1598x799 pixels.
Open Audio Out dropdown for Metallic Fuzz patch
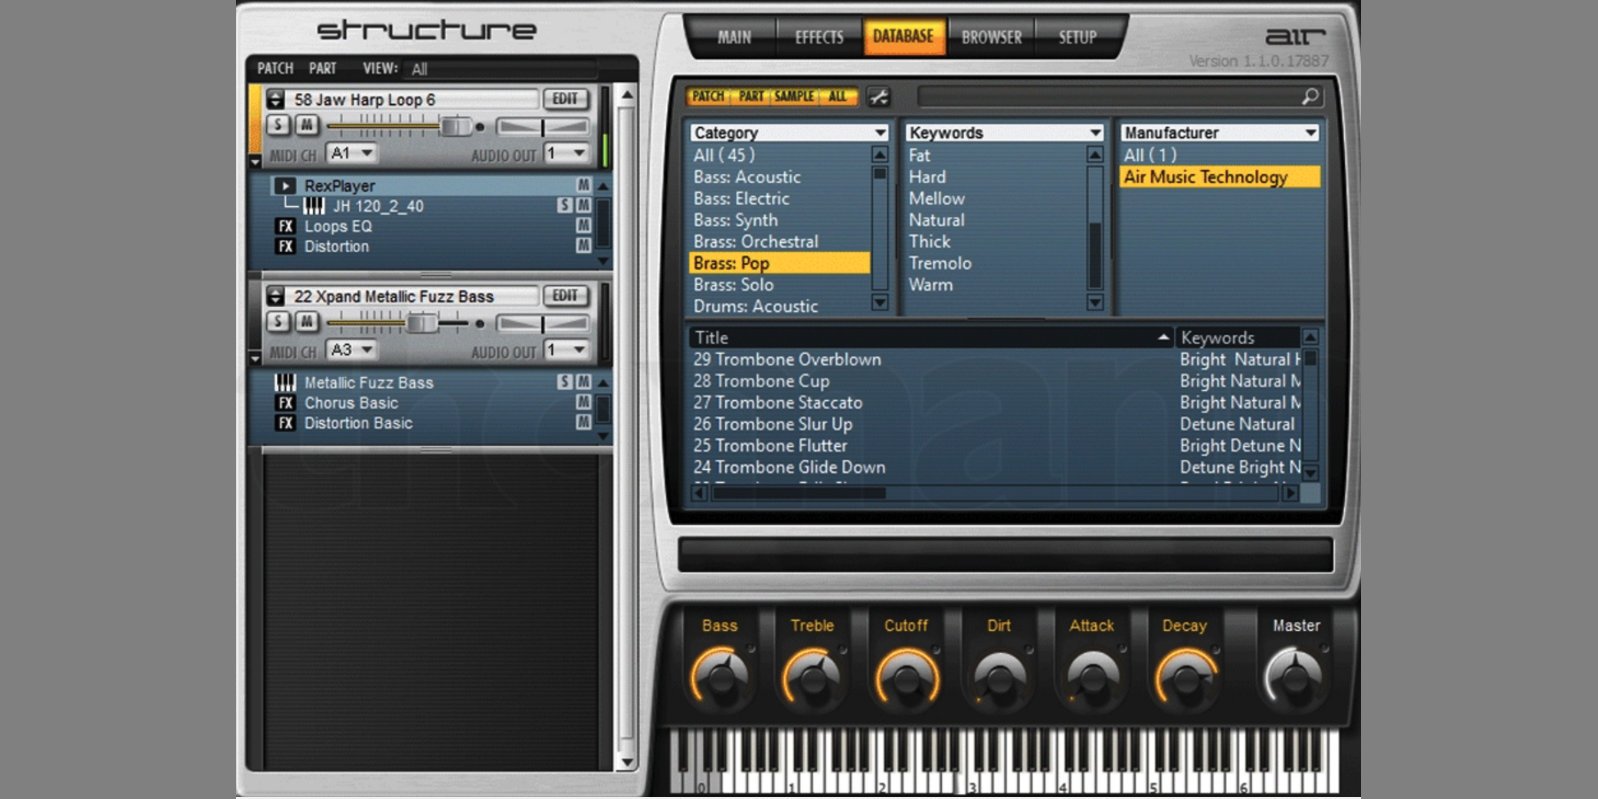tap(567, 350)
